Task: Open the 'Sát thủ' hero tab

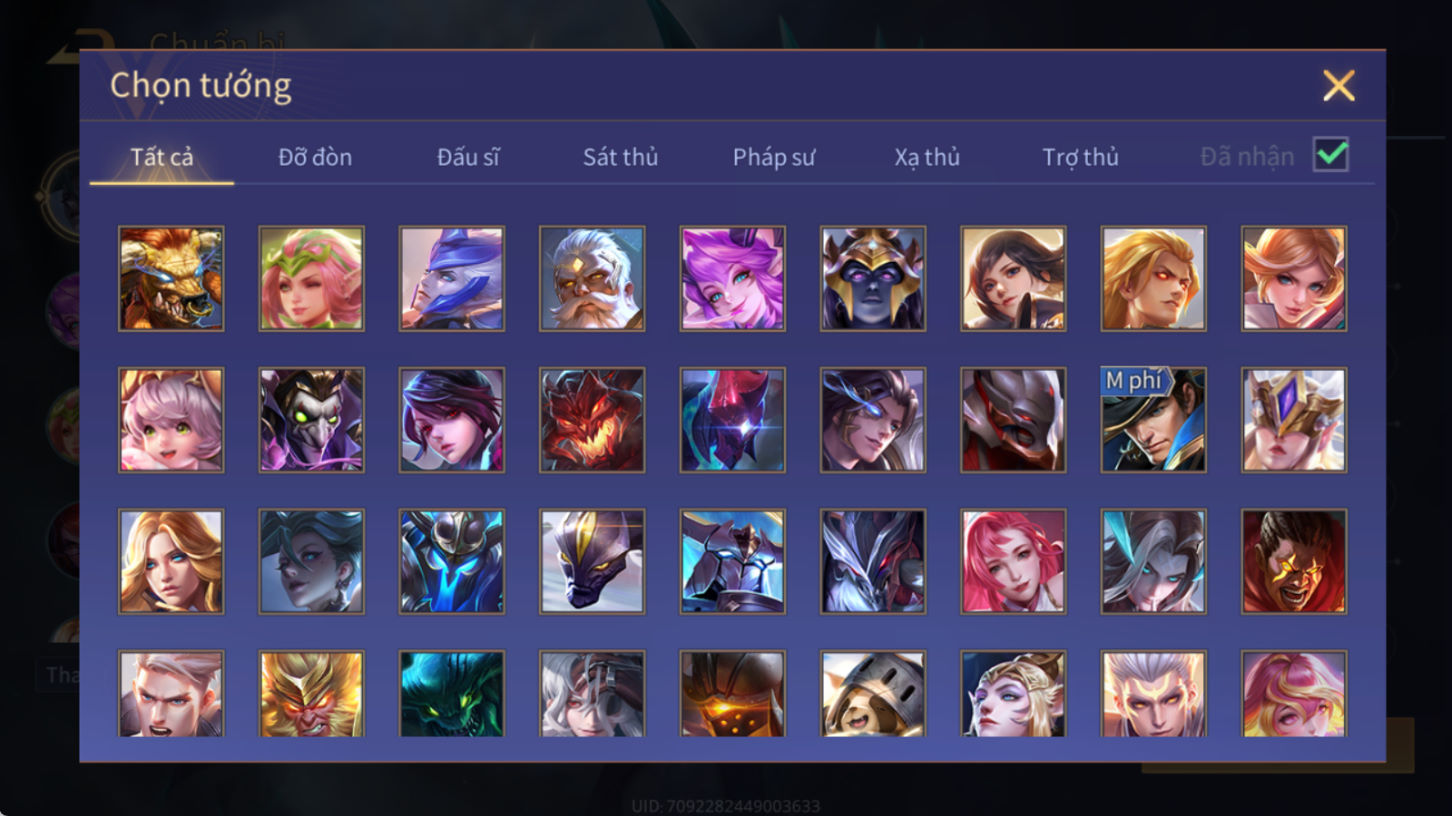Action: click(x=620, y=157)
